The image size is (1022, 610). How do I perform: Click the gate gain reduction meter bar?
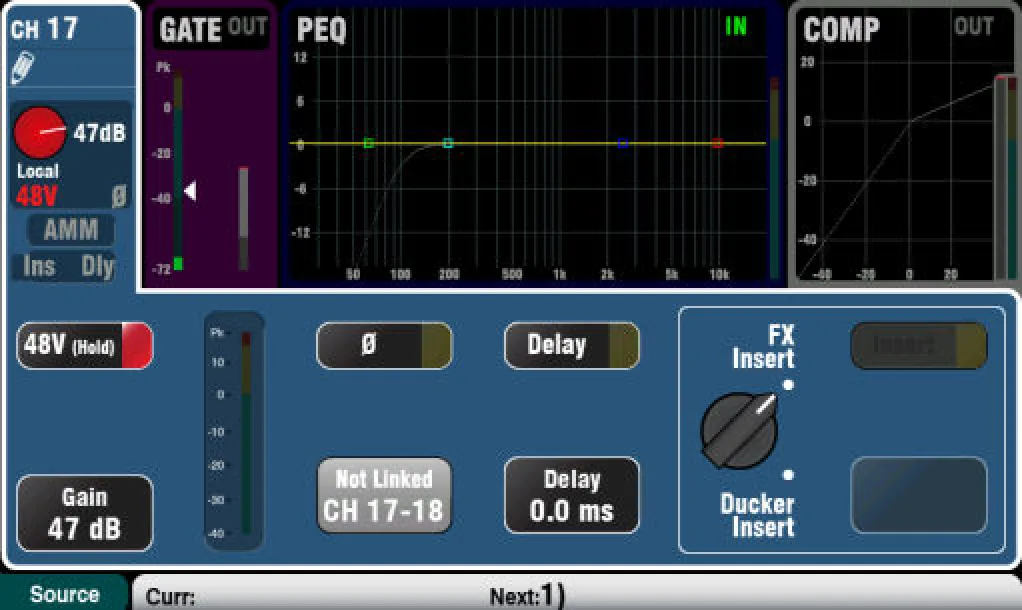click(243, 218)
